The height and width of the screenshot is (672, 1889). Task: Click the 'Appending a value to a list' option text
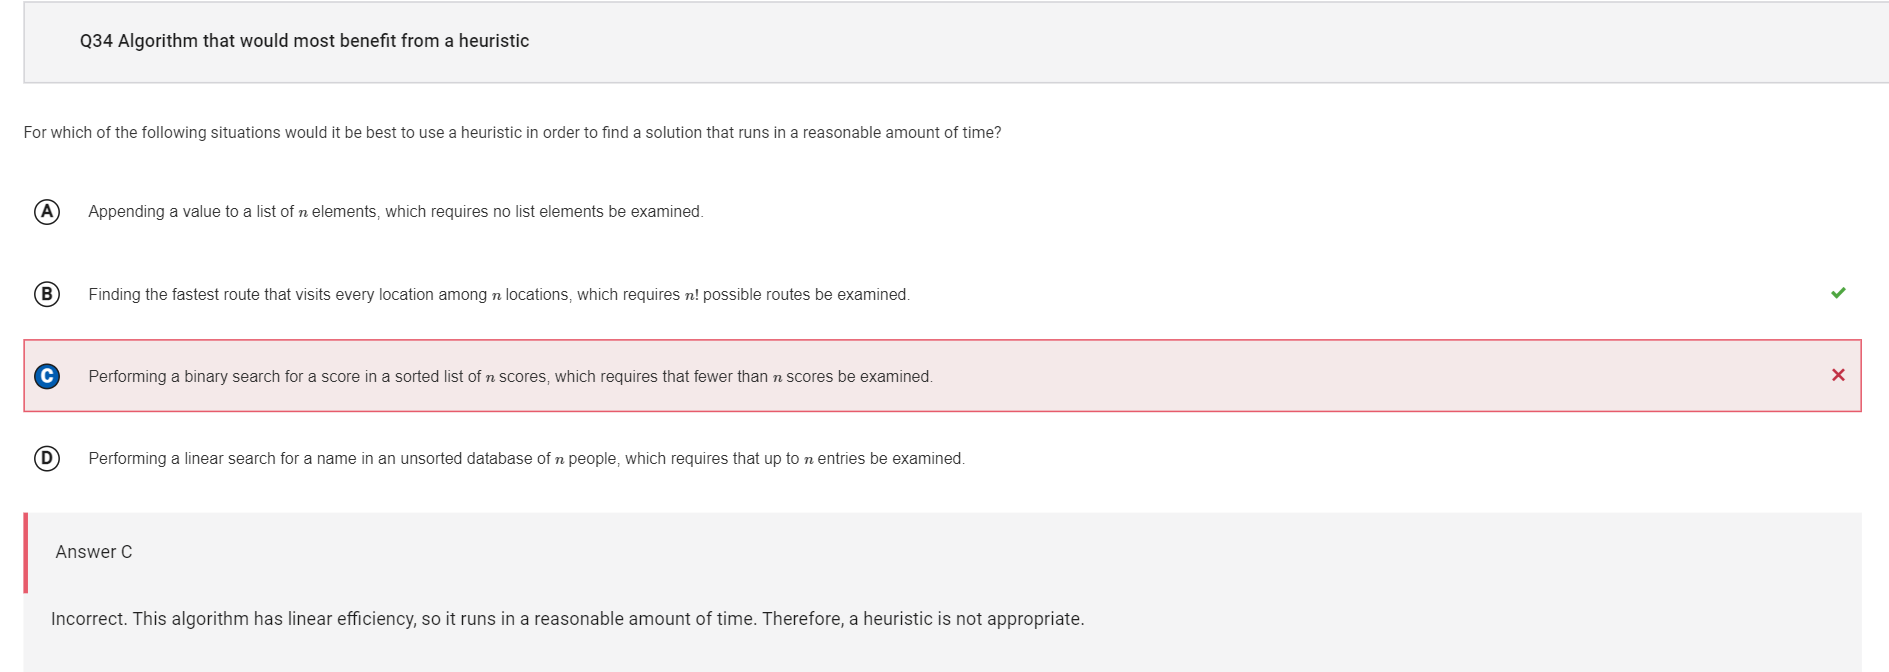click(x=396, y=212)
